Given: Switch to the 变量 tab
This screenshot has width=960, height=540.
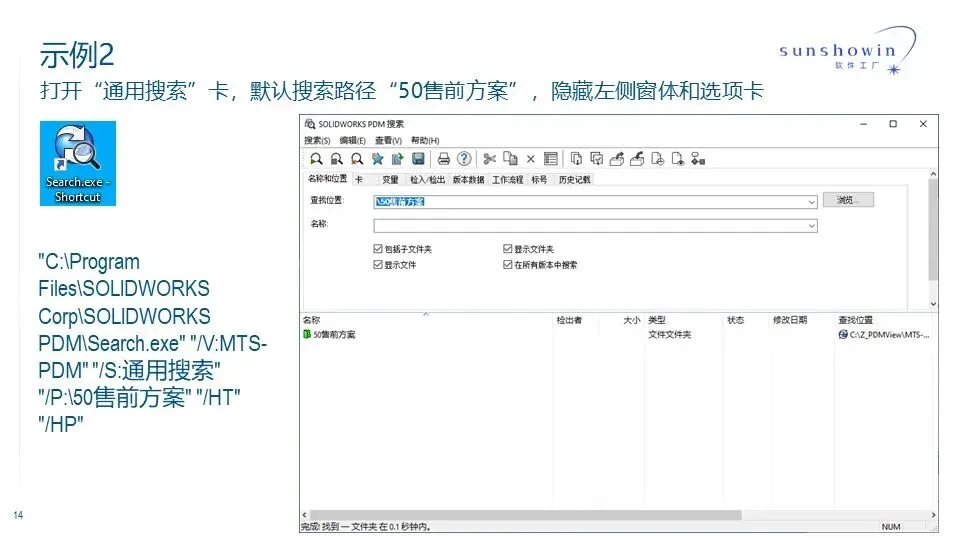Looking at the screenshot, I should click(x=390, y=179).
